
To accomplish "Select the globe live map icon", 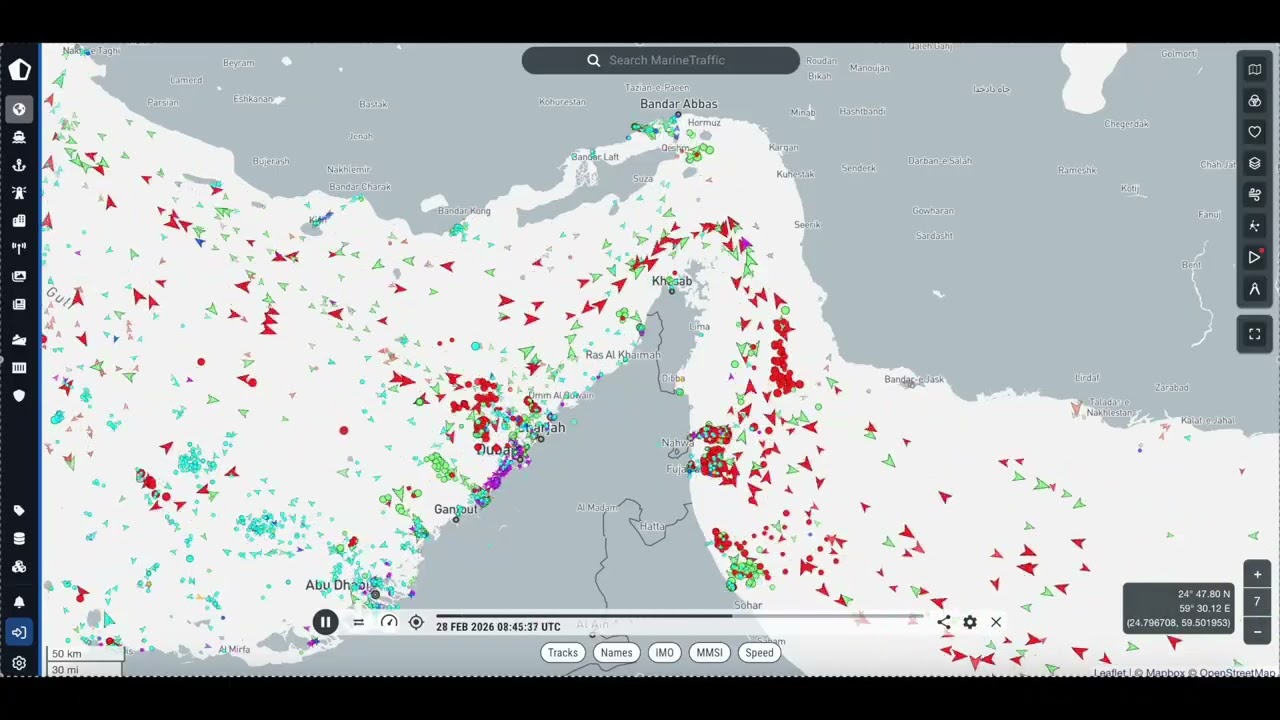I will coord(19,109).
